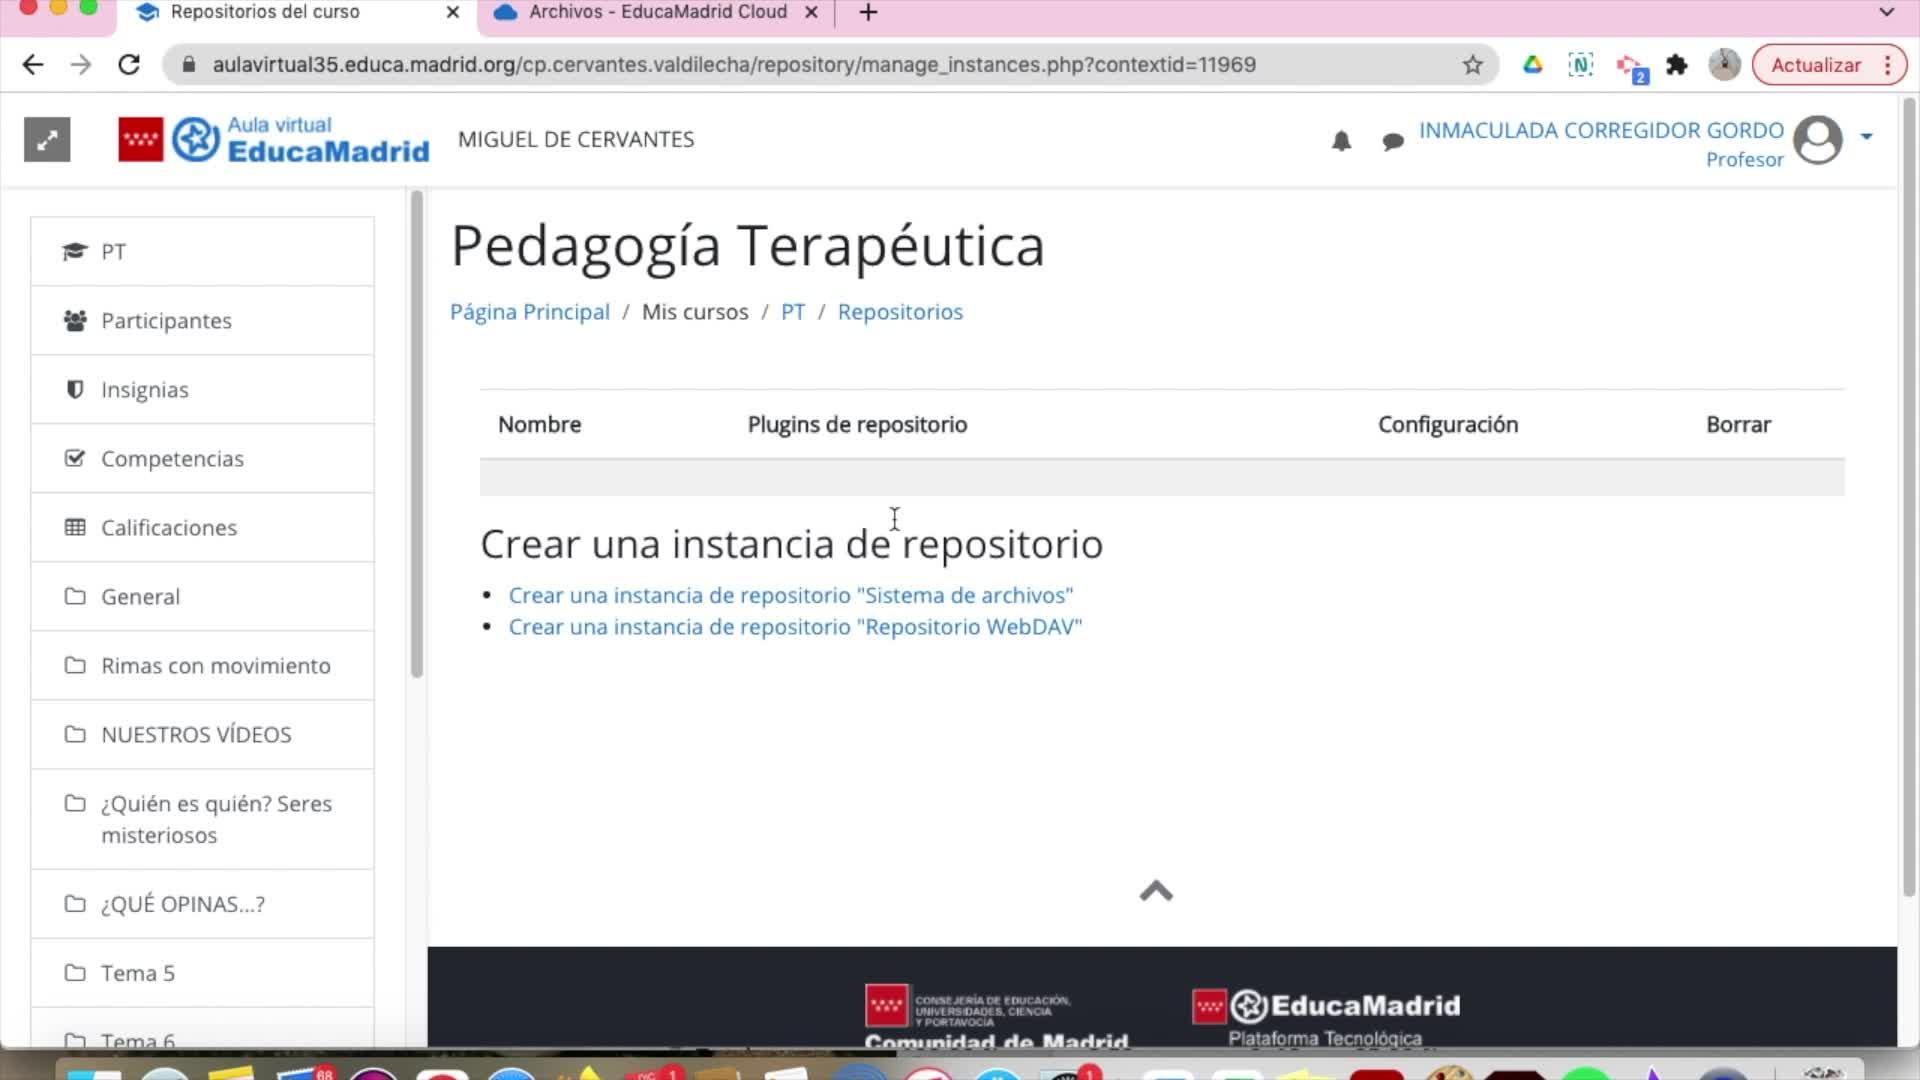
Task: Open the browser extensions puzzle icon
Action: 1677,65
